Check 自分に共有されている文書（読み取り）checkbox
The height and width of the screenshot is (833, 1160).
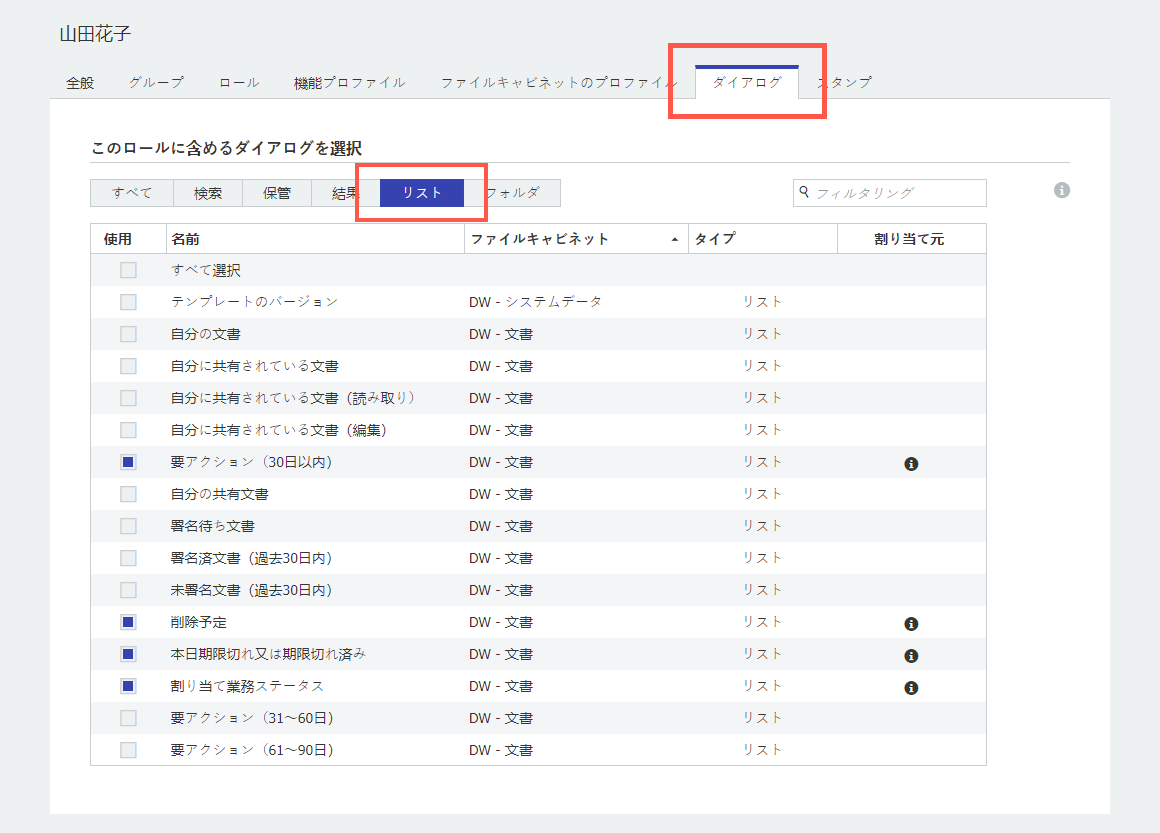tap(128, 398)
